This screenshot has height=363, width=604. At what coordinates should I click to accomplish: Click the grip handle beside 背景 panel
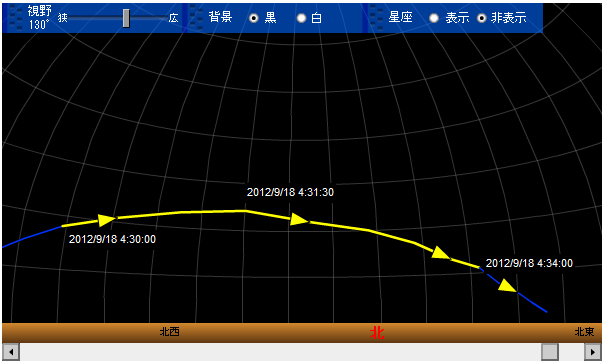point(196,18)
